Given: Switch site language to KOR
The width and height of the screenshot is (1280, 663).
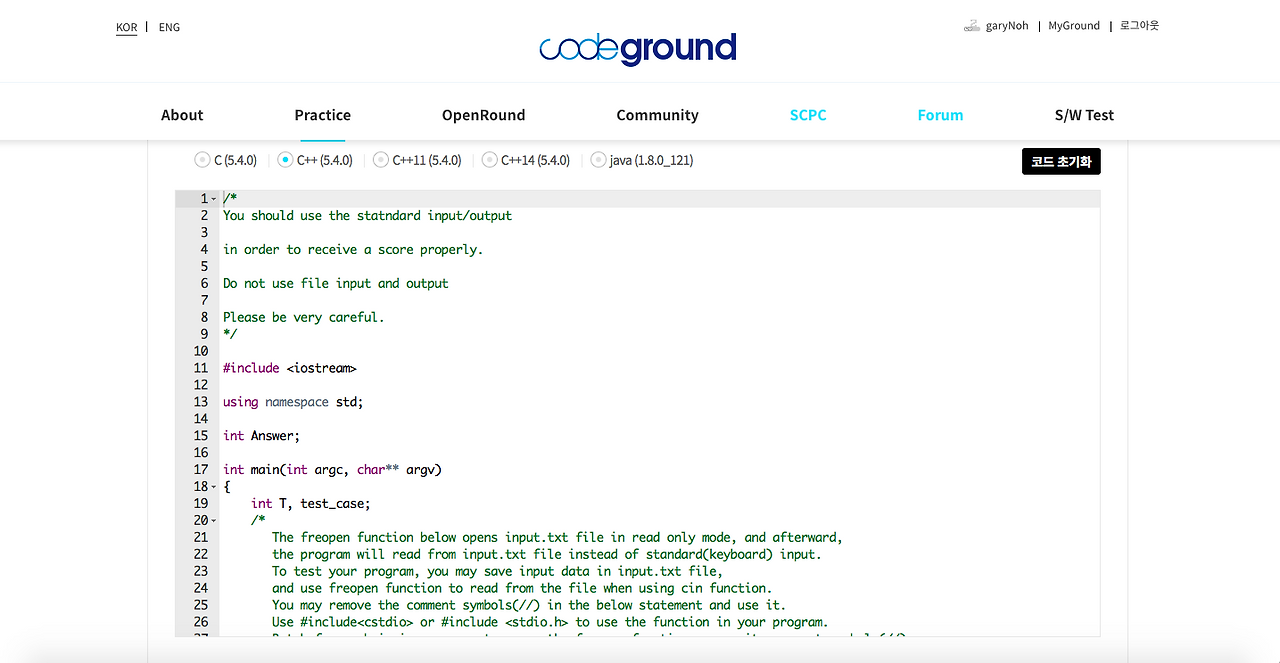Looking at the screenshot, I should pyautogui.click(x=127, y=27).
